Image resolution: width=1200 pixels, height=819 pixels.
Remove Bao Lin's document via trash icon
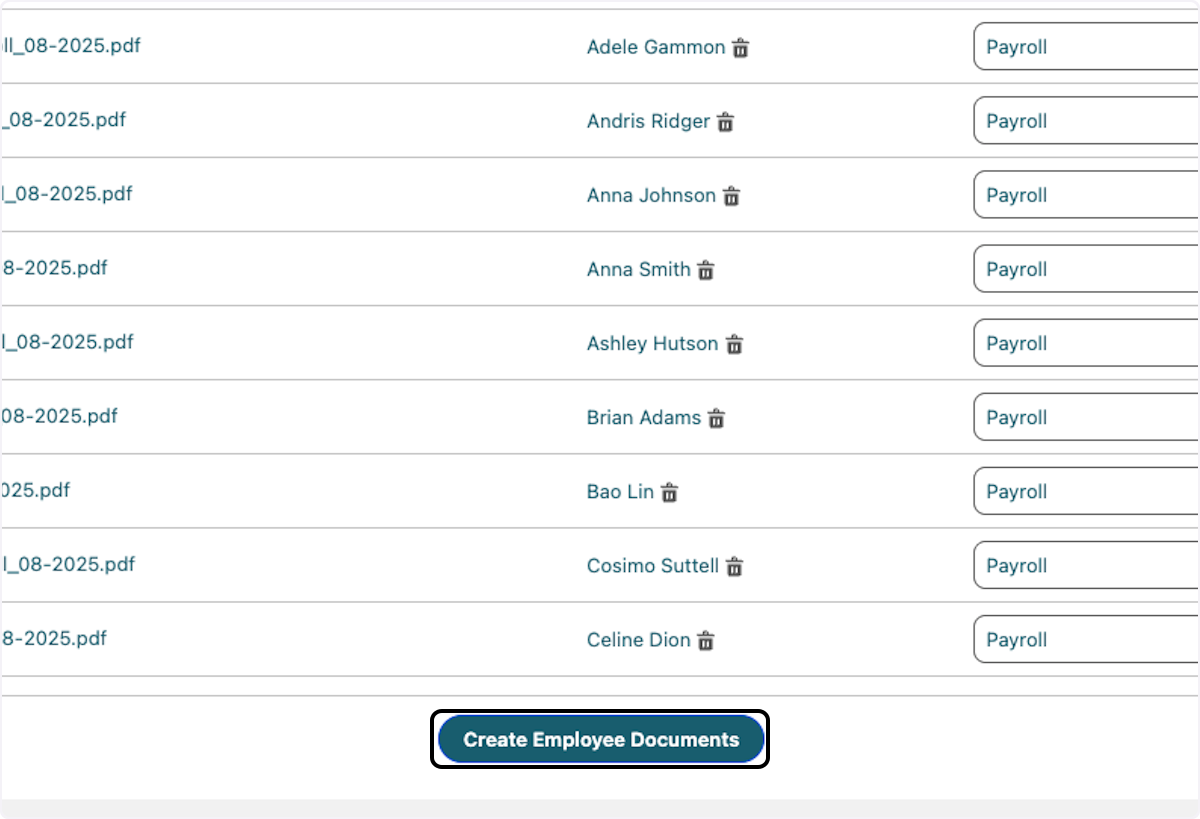pos(670,492)
